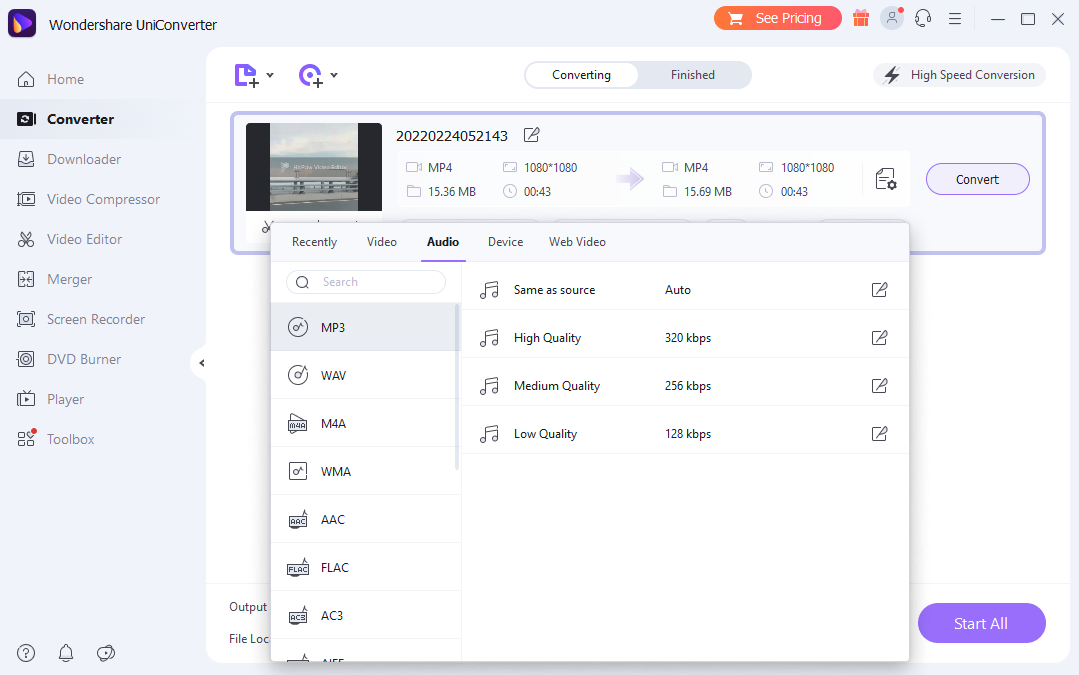Image resolution: width=1079 pixels, height=675 pixels.
Task: Click the format Search field
Action: [366, 282]
